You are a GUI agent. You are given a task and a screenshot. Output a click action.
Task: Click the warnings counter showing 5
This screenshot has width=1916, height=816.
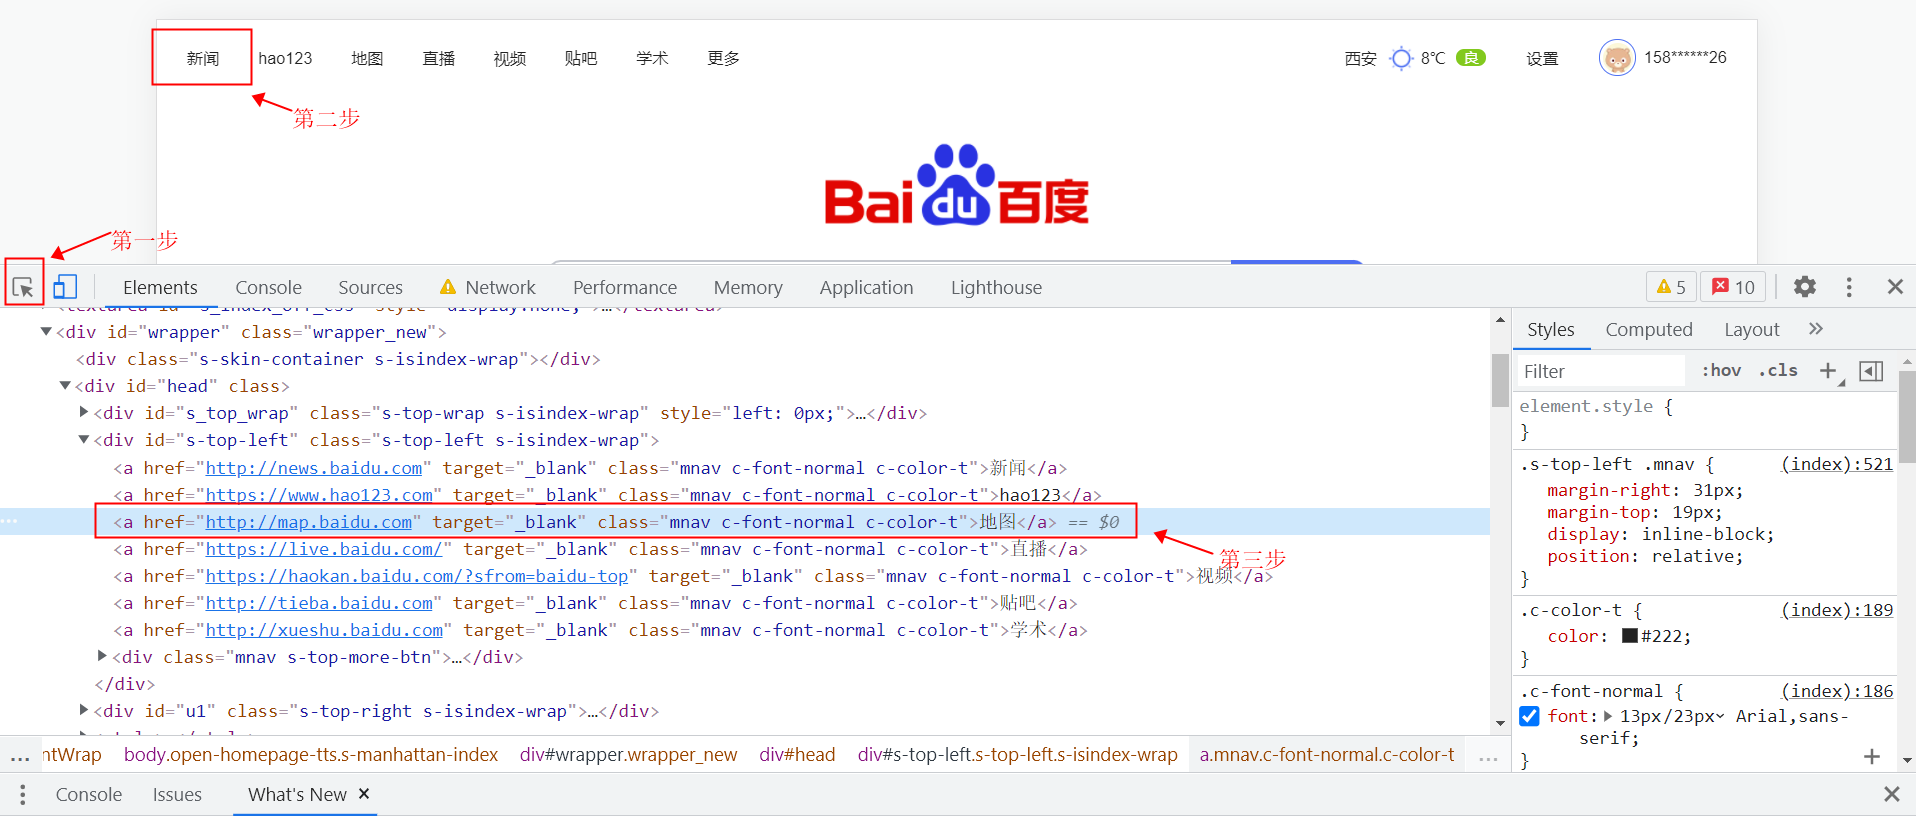pyautogui.click(x=1671, y=287)
